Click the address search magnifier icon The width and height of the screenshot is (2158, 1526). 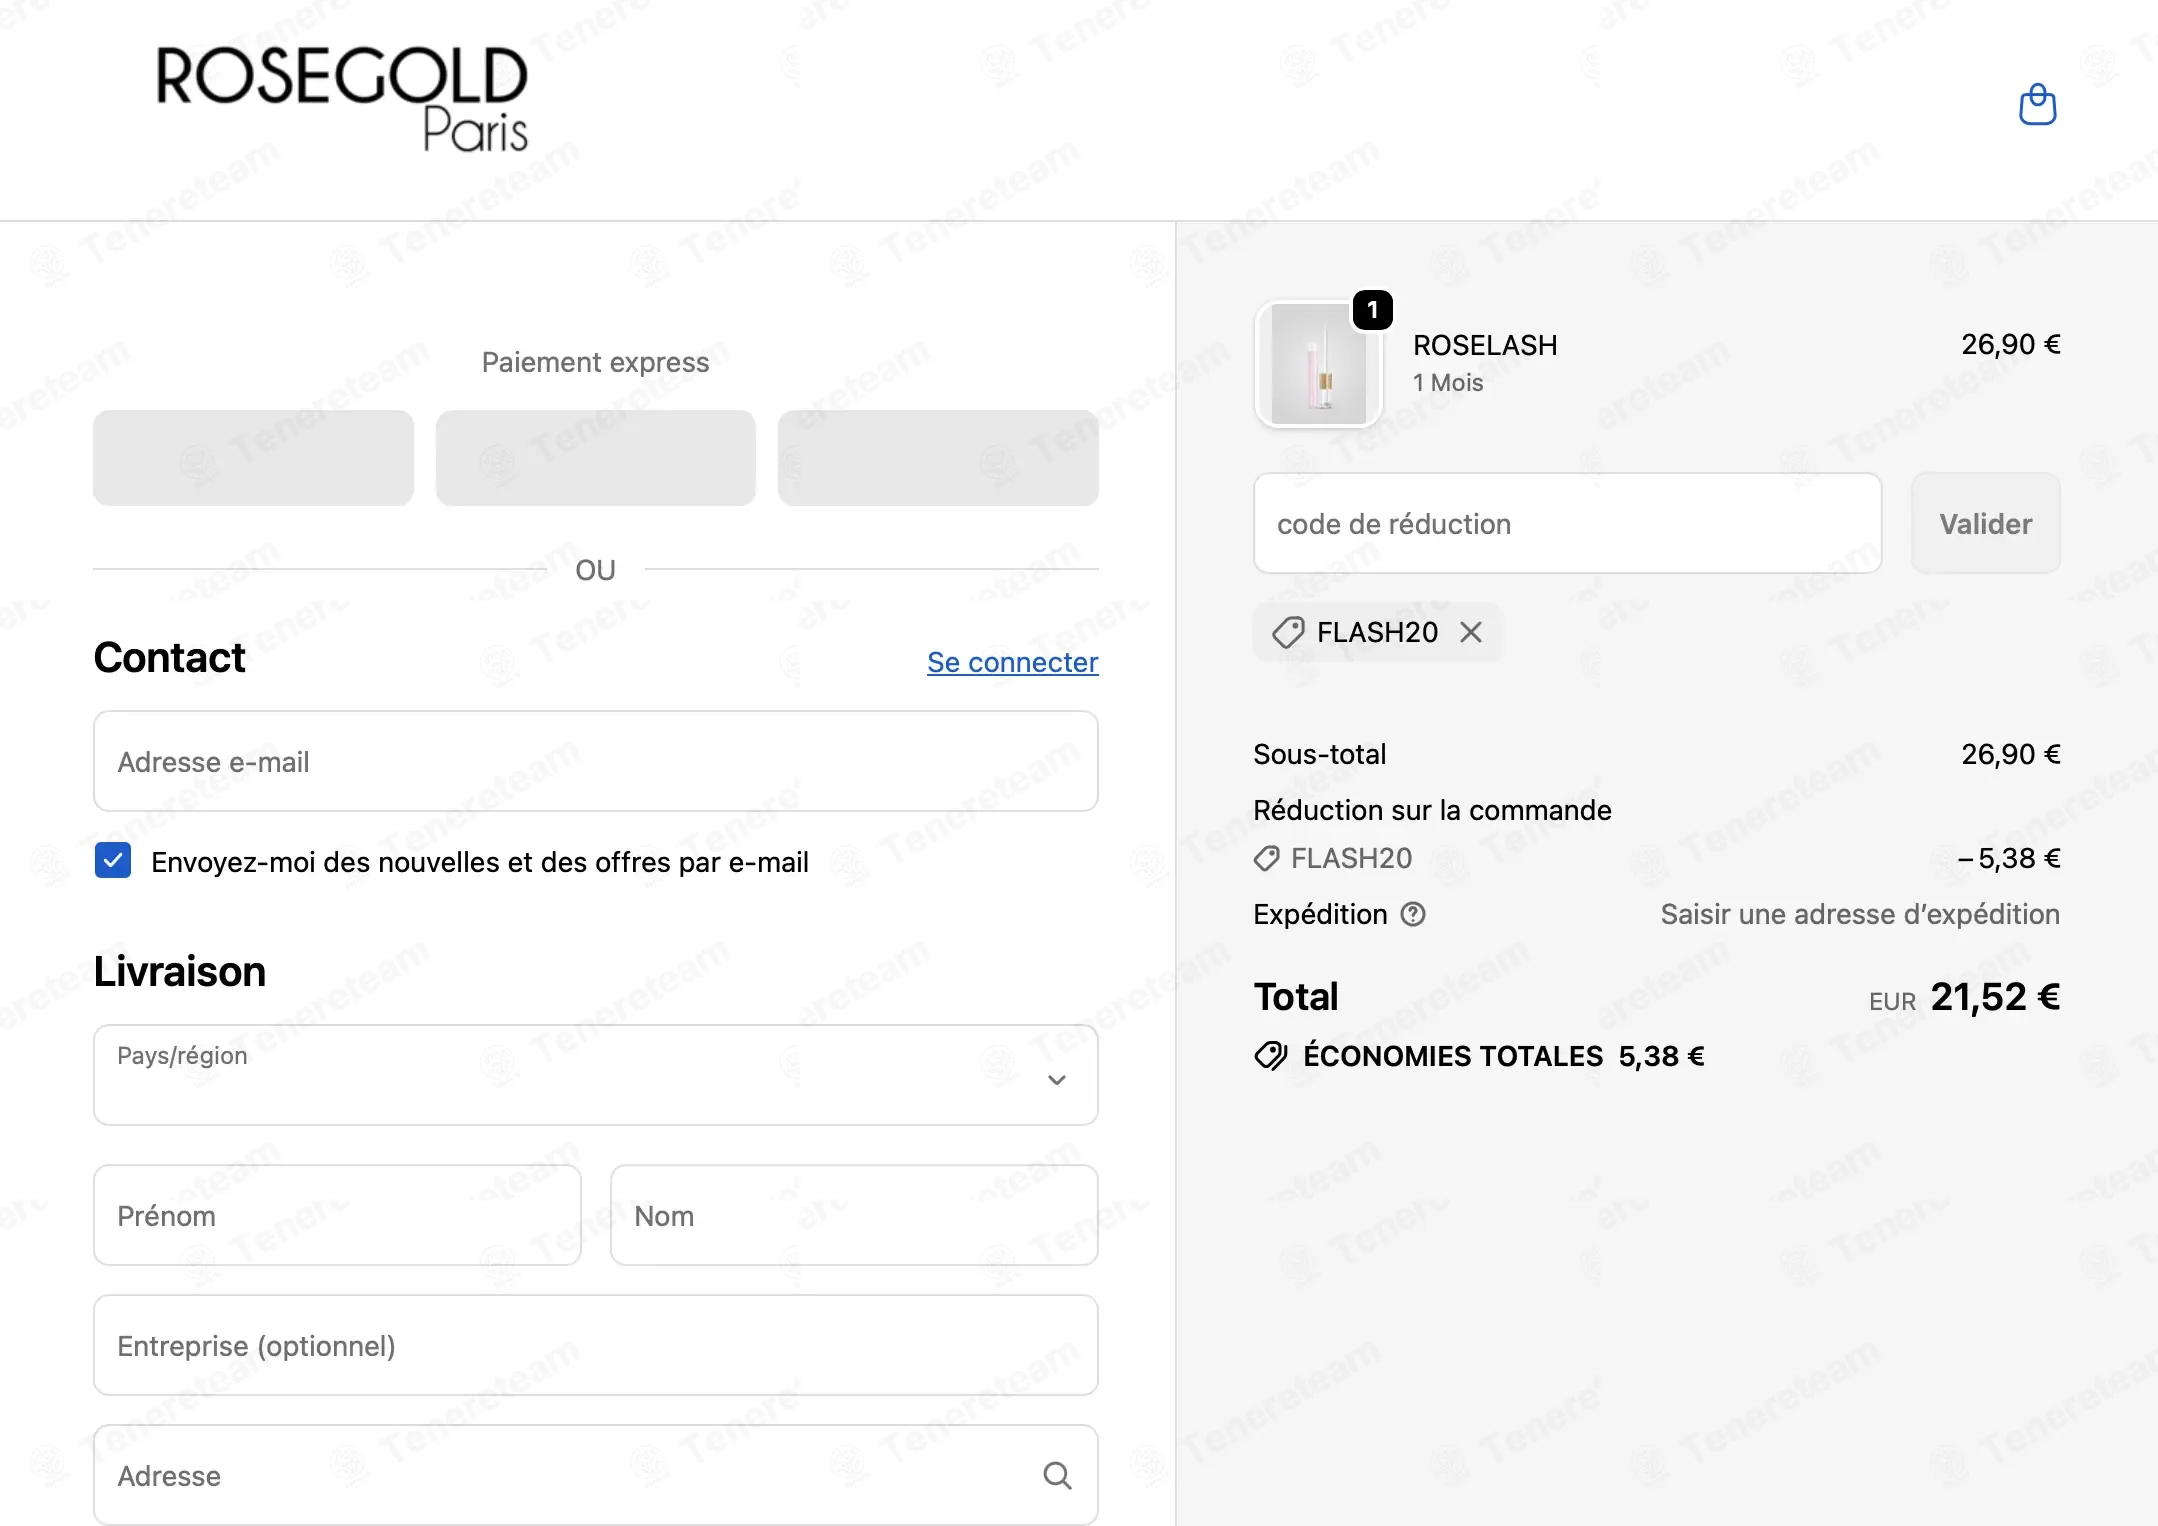coord(1057,1475)
